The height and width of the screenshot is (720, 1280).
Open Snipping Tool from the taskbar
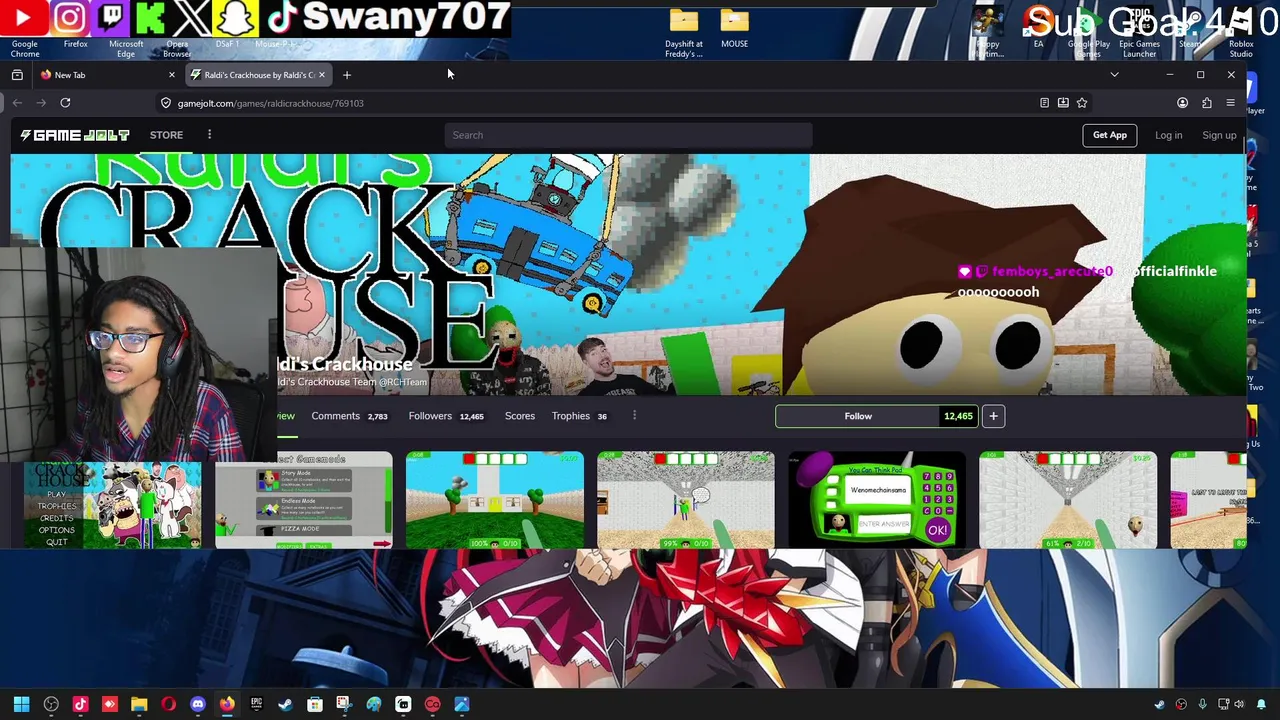(x=344, y=704)
